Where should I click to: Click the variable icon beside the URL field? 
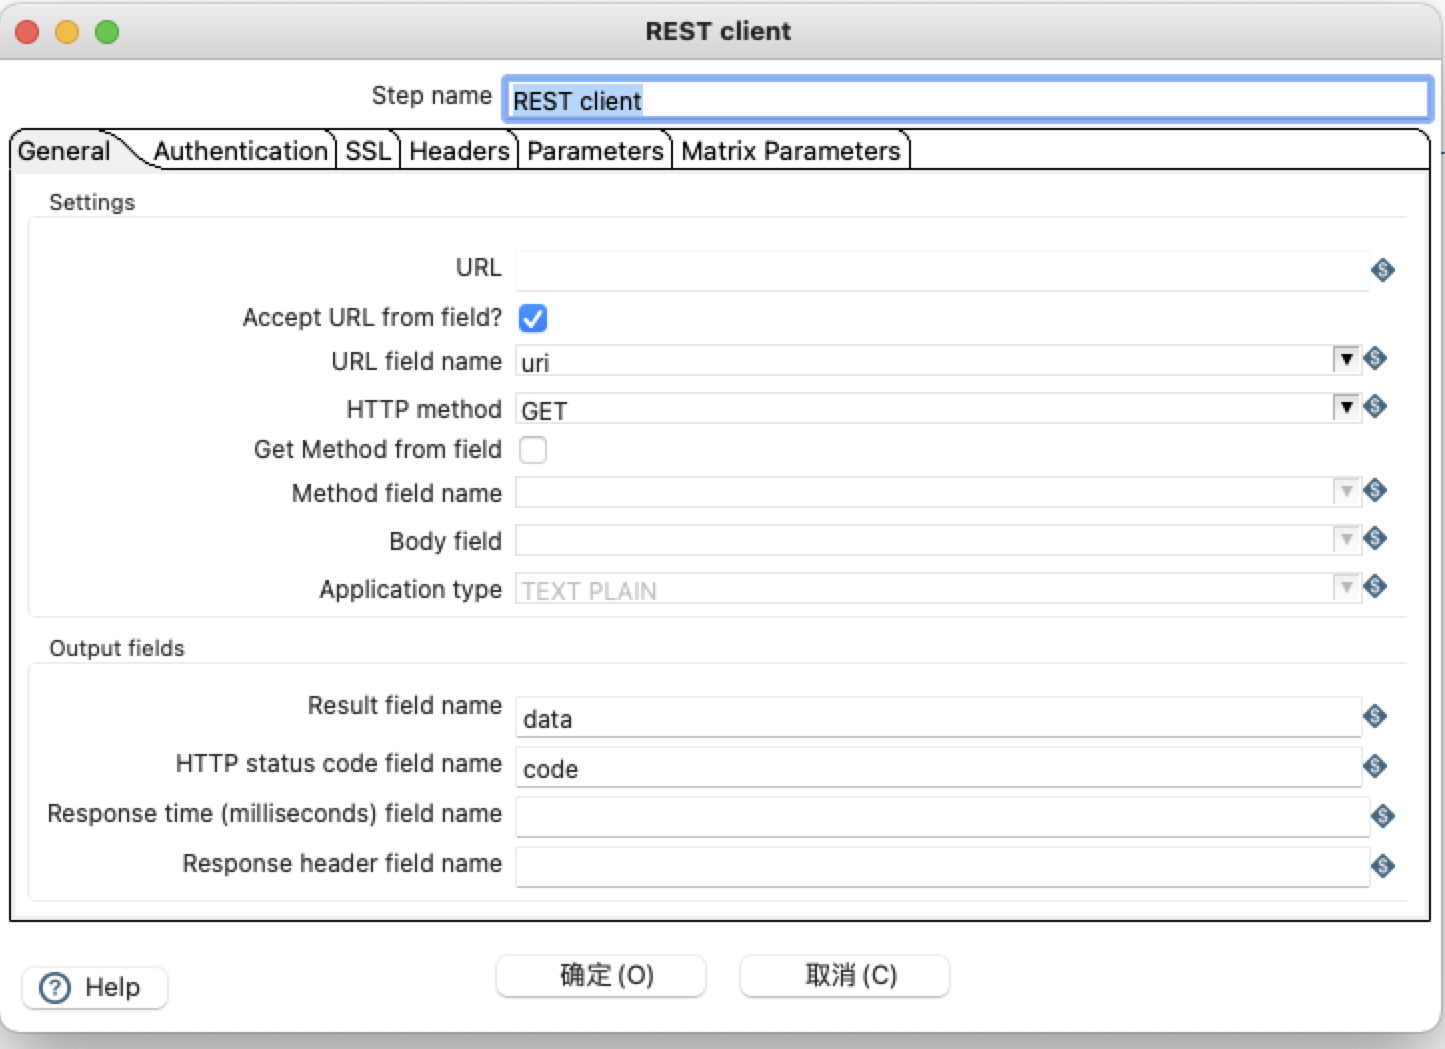[x=1383, y=270]
